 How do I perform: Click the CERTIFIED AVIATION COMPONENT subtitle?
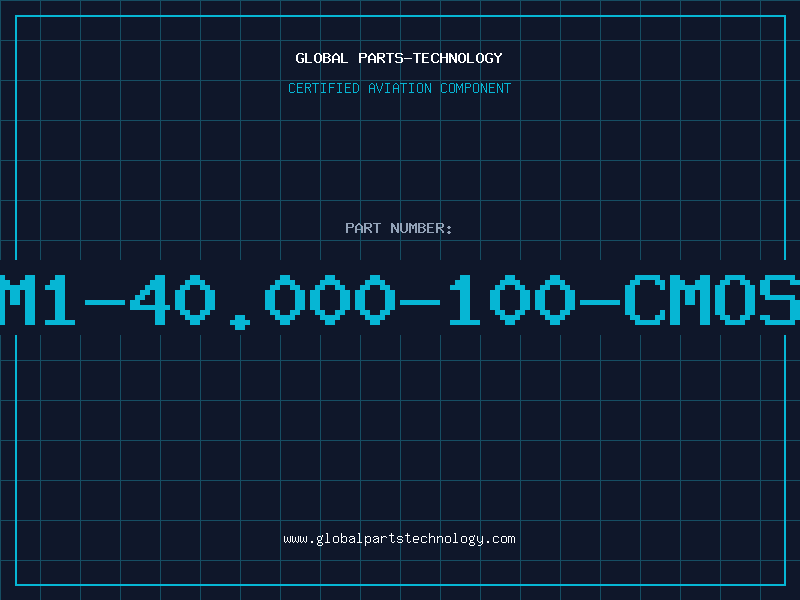click(399, 88)
